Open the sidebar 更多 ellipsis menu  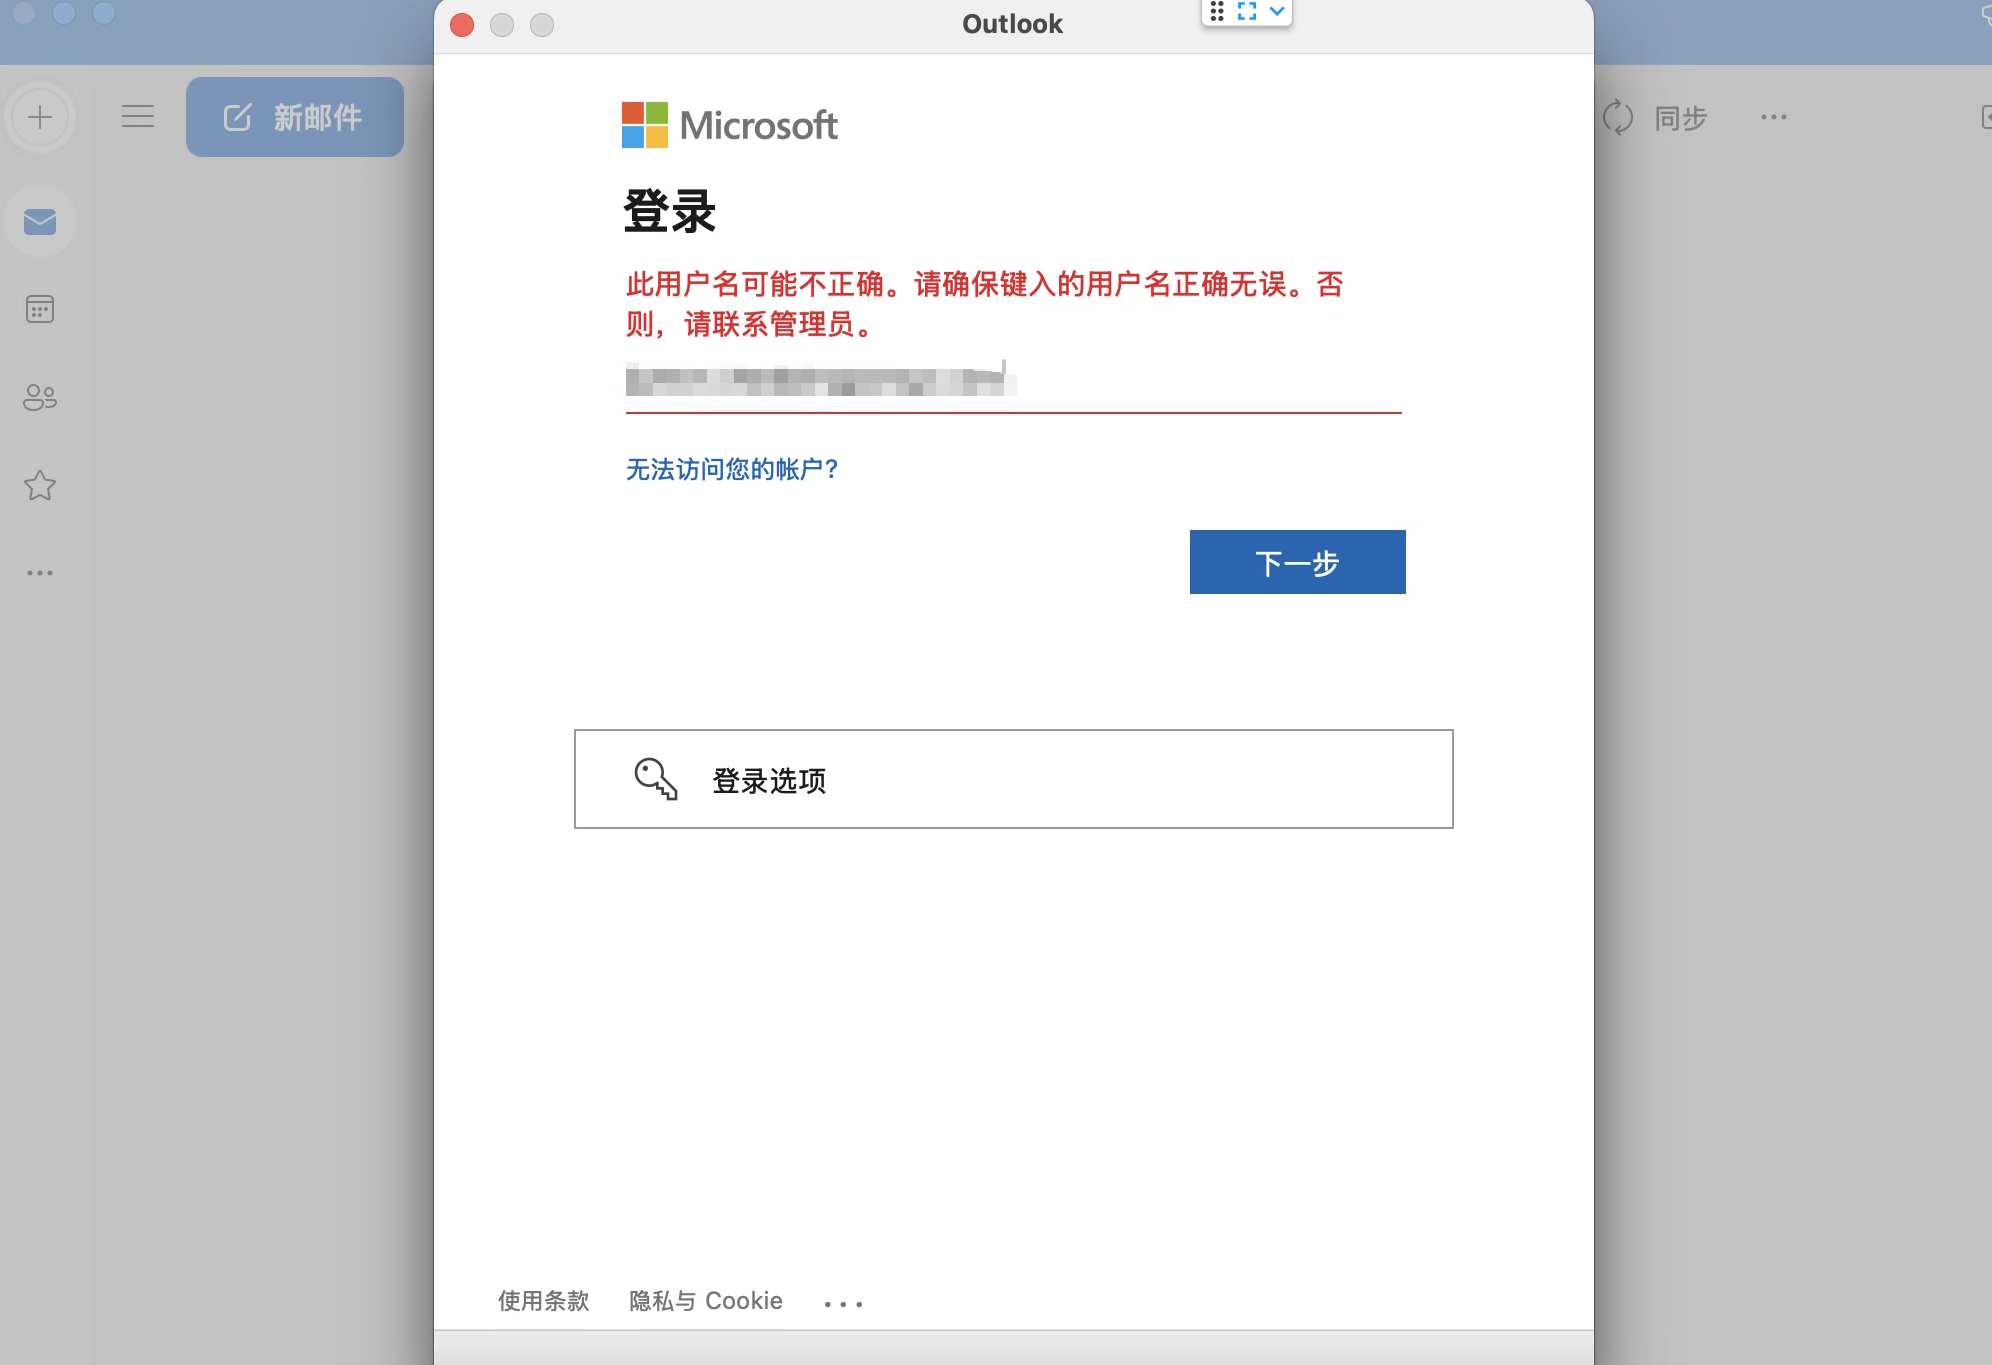[x=39, y=572]
